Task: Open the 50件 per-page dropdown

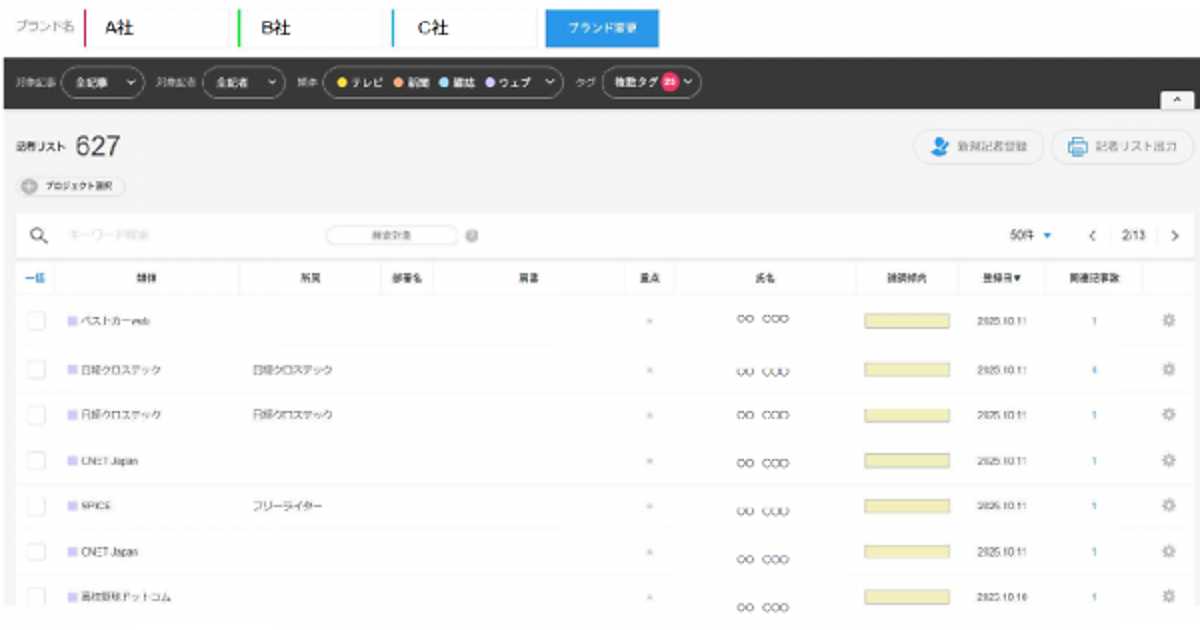Action: [x=1030, y=236]
